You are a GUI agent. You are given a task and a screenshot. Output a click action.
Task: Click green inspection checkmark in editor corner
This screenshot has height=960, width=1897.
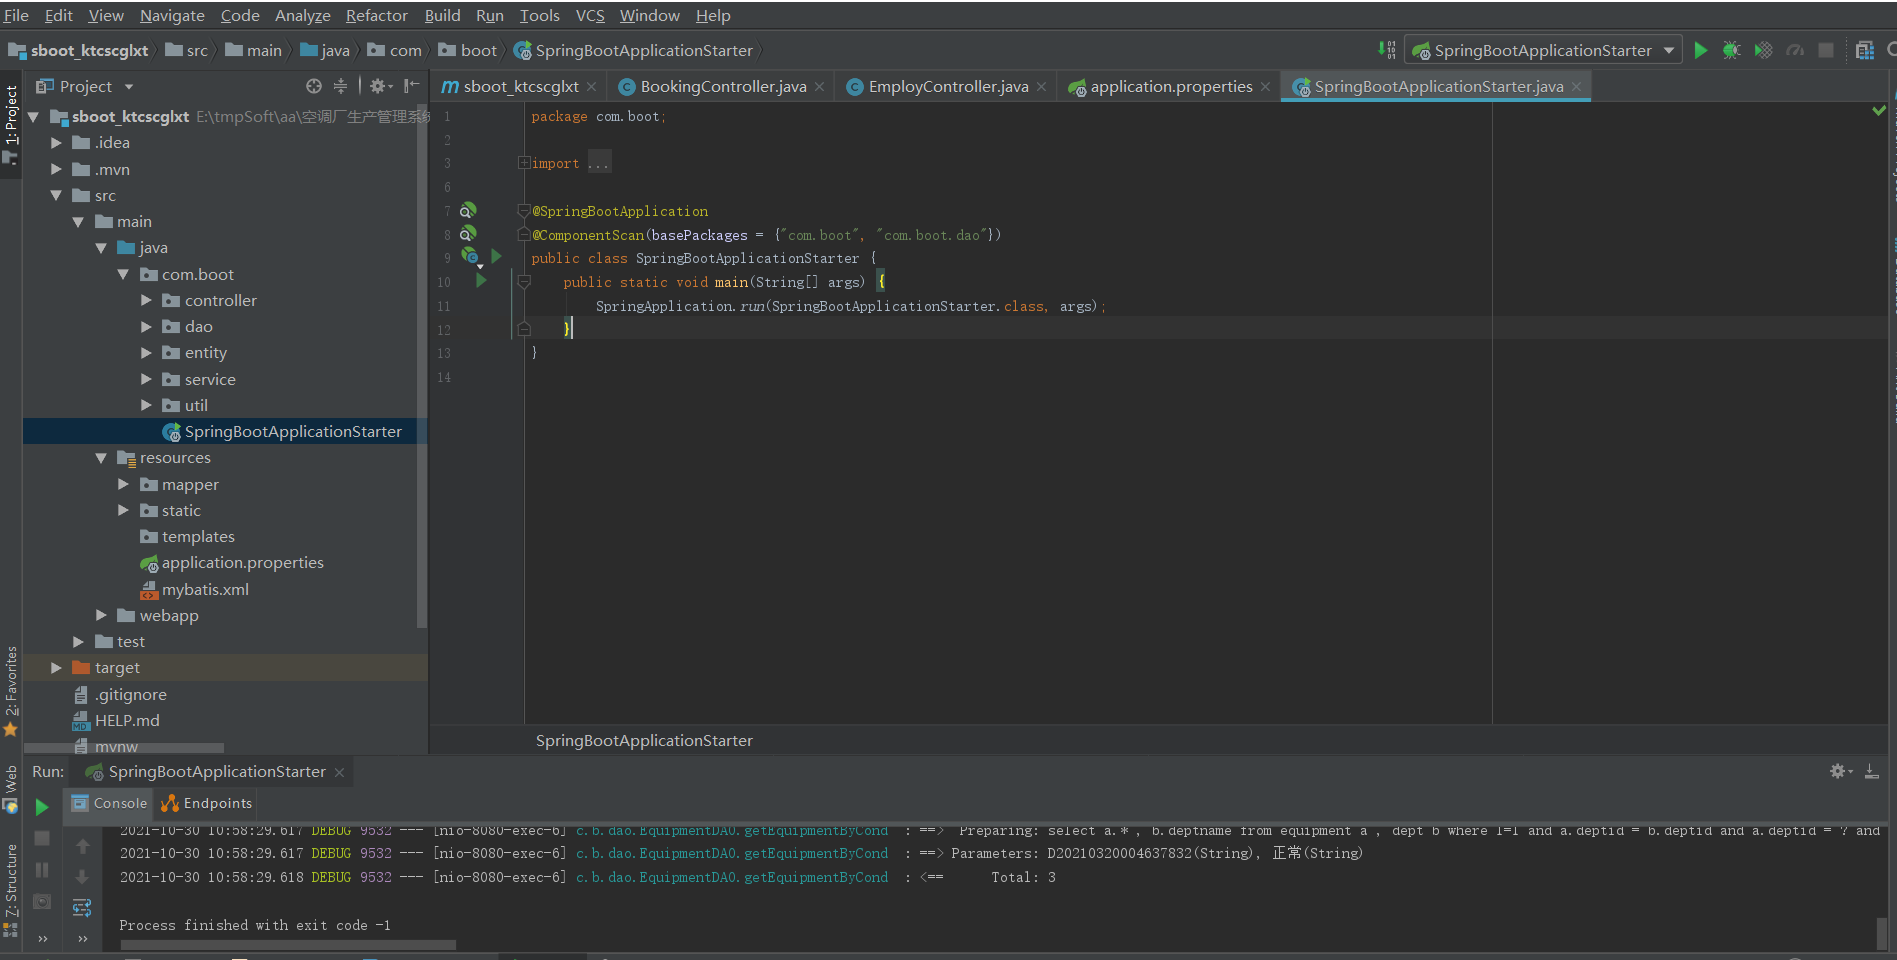[1879, 110]
